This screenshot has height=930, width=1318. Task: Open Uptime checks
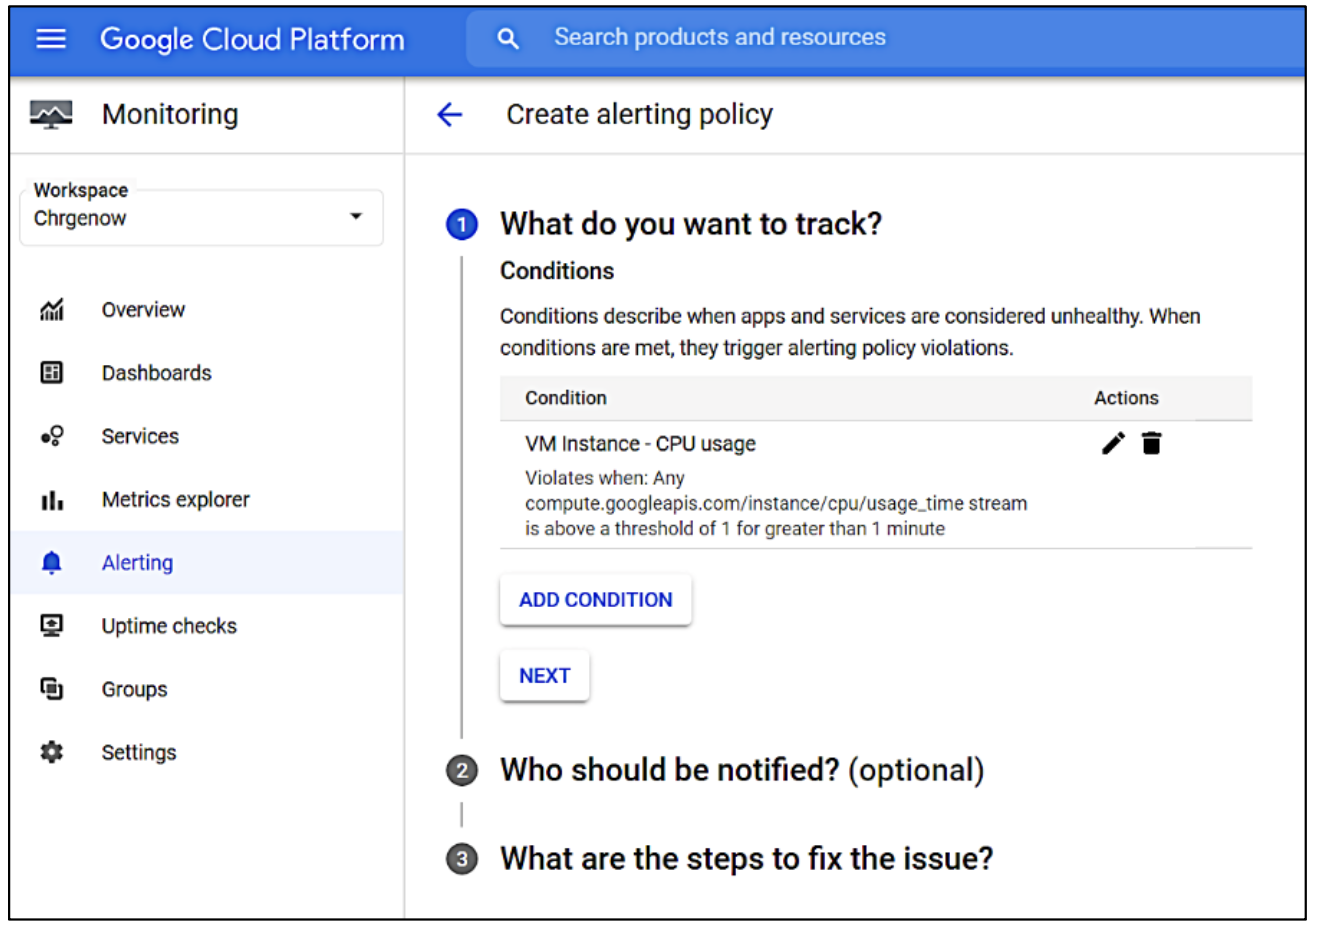tap(169, 625)
